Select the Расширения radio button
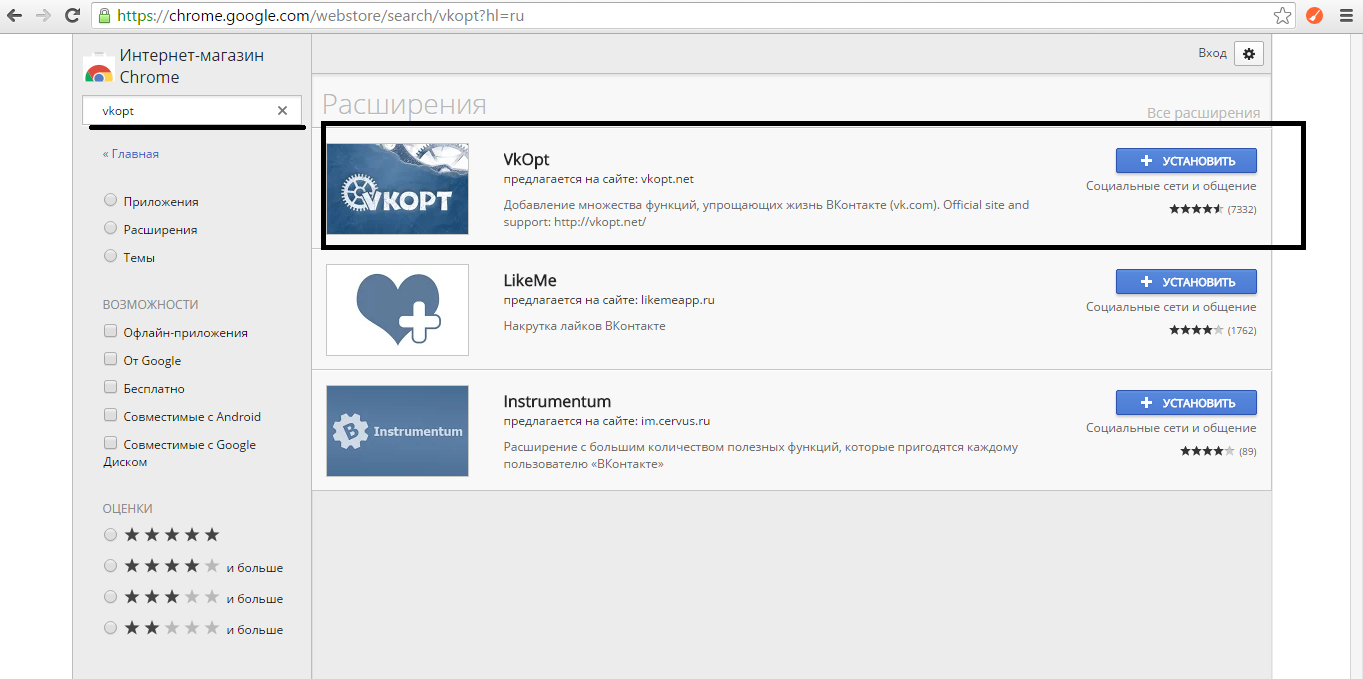 [x=110, y=228]
